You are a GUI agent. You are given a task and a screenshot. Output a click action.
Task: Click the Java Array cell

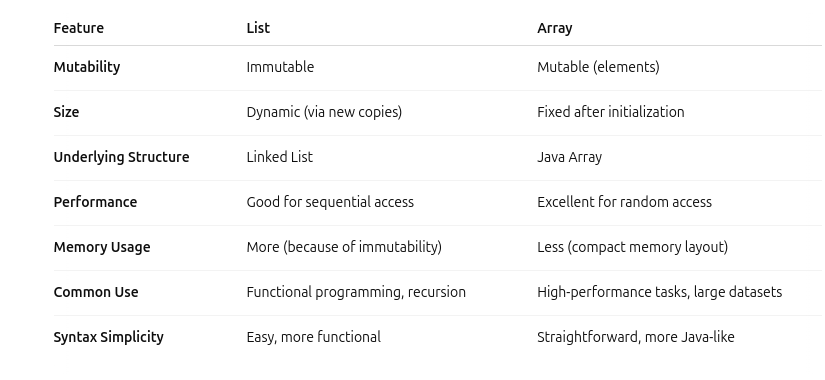tap(569, 157)
